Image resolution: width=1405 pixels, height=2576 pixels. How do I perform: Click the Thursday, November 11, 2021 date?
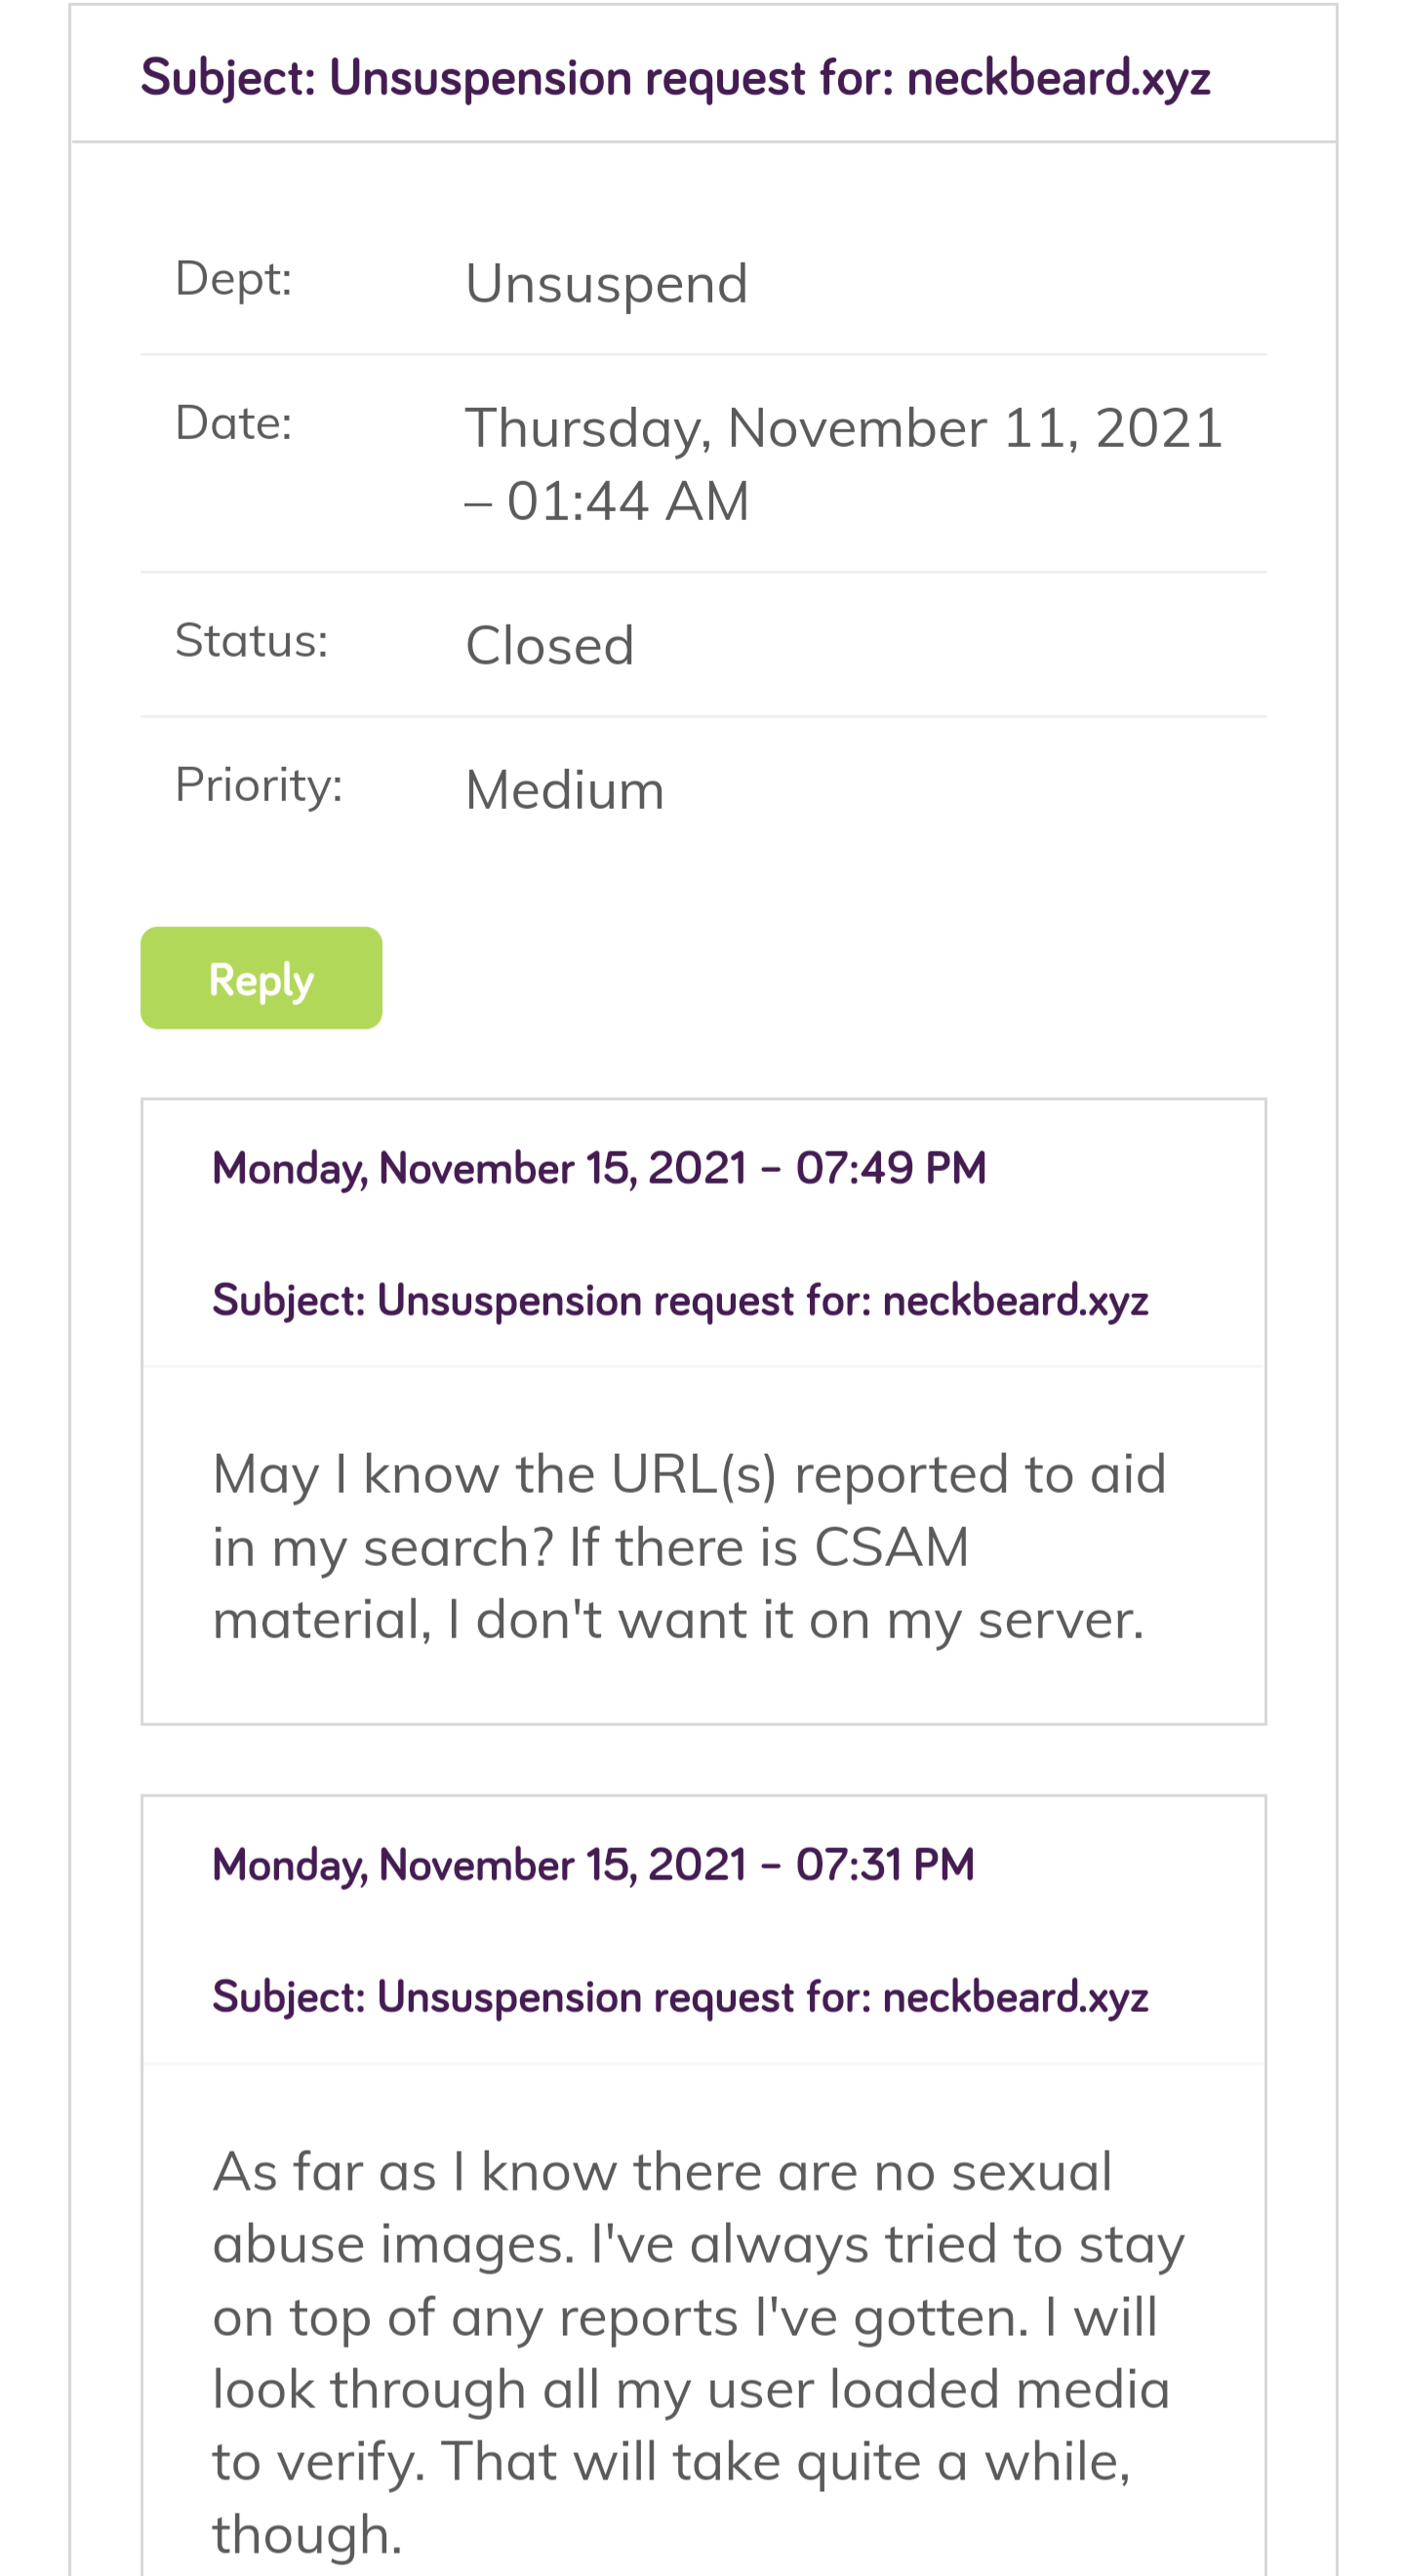[843, 428]
